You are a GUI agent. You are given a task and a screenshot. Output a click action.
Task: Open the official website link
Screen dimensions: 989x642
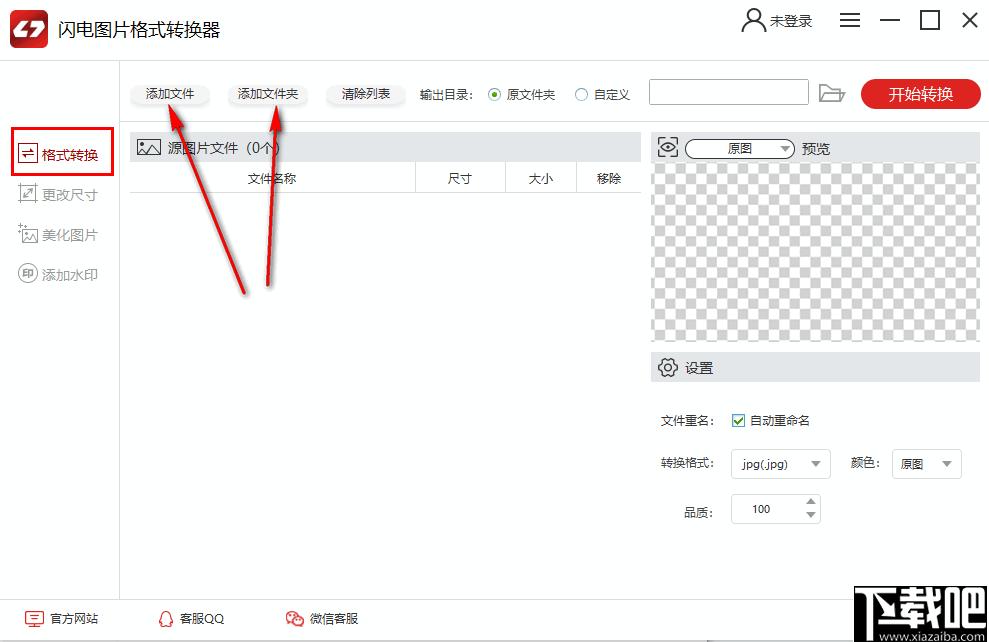click(61, 619)
